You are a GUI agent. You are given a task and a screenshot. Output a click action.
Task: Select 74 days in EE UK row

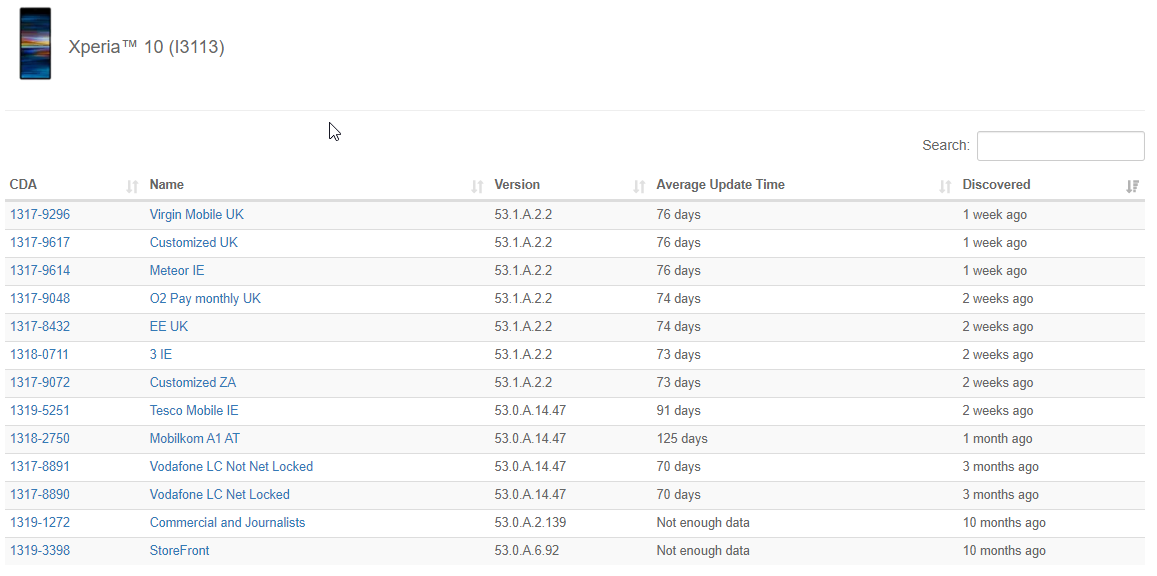pyautogui.click(x=679, y=327)
